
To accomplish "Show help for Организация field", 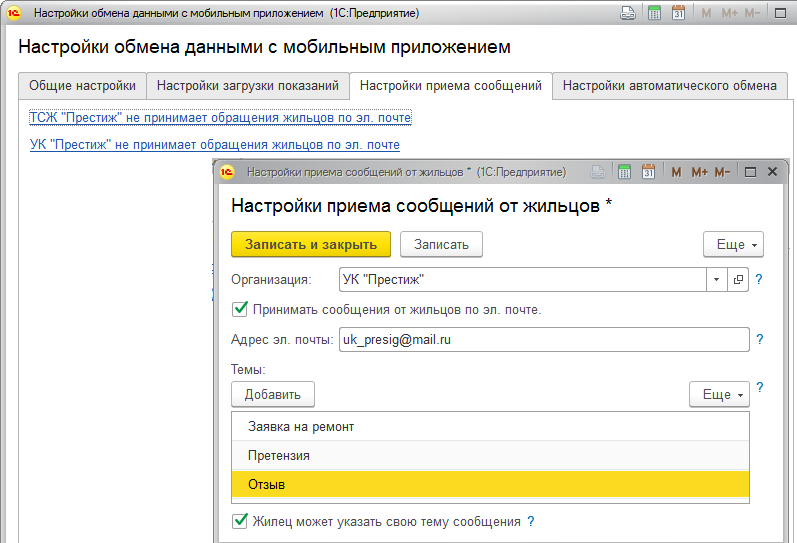I will click(x=759, y=279).
